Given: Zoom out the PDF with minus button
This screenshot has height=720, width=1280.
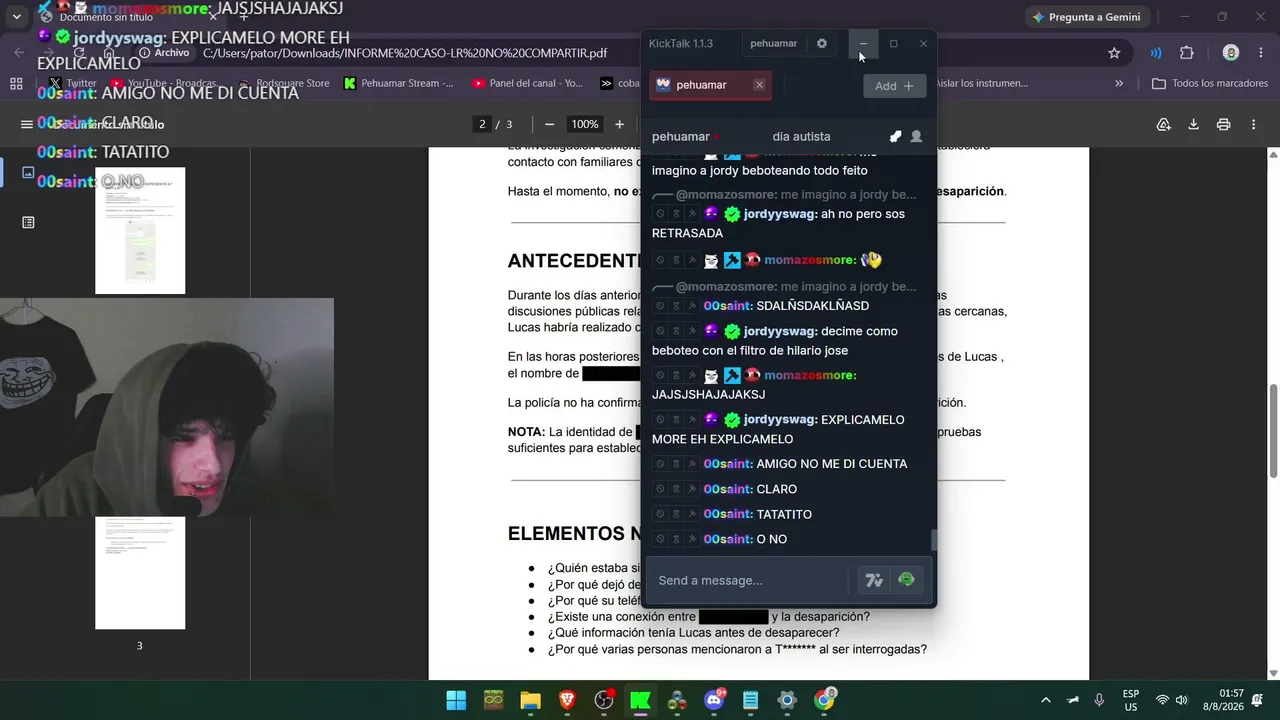Looking at the screenshot, I should coord(549,124).
